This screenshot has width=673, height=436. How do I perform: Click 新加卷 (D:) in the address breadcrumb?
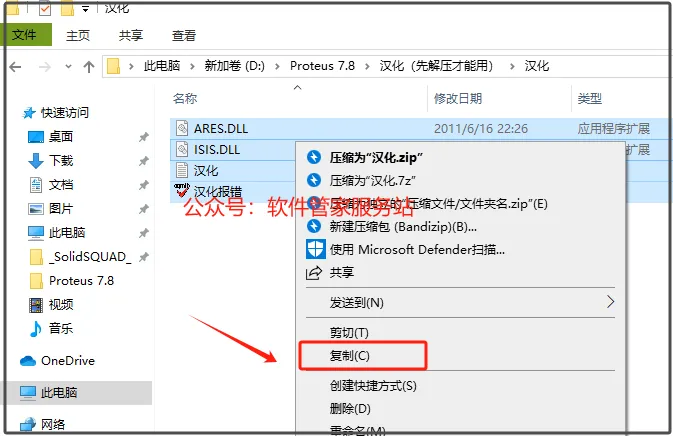234,66
